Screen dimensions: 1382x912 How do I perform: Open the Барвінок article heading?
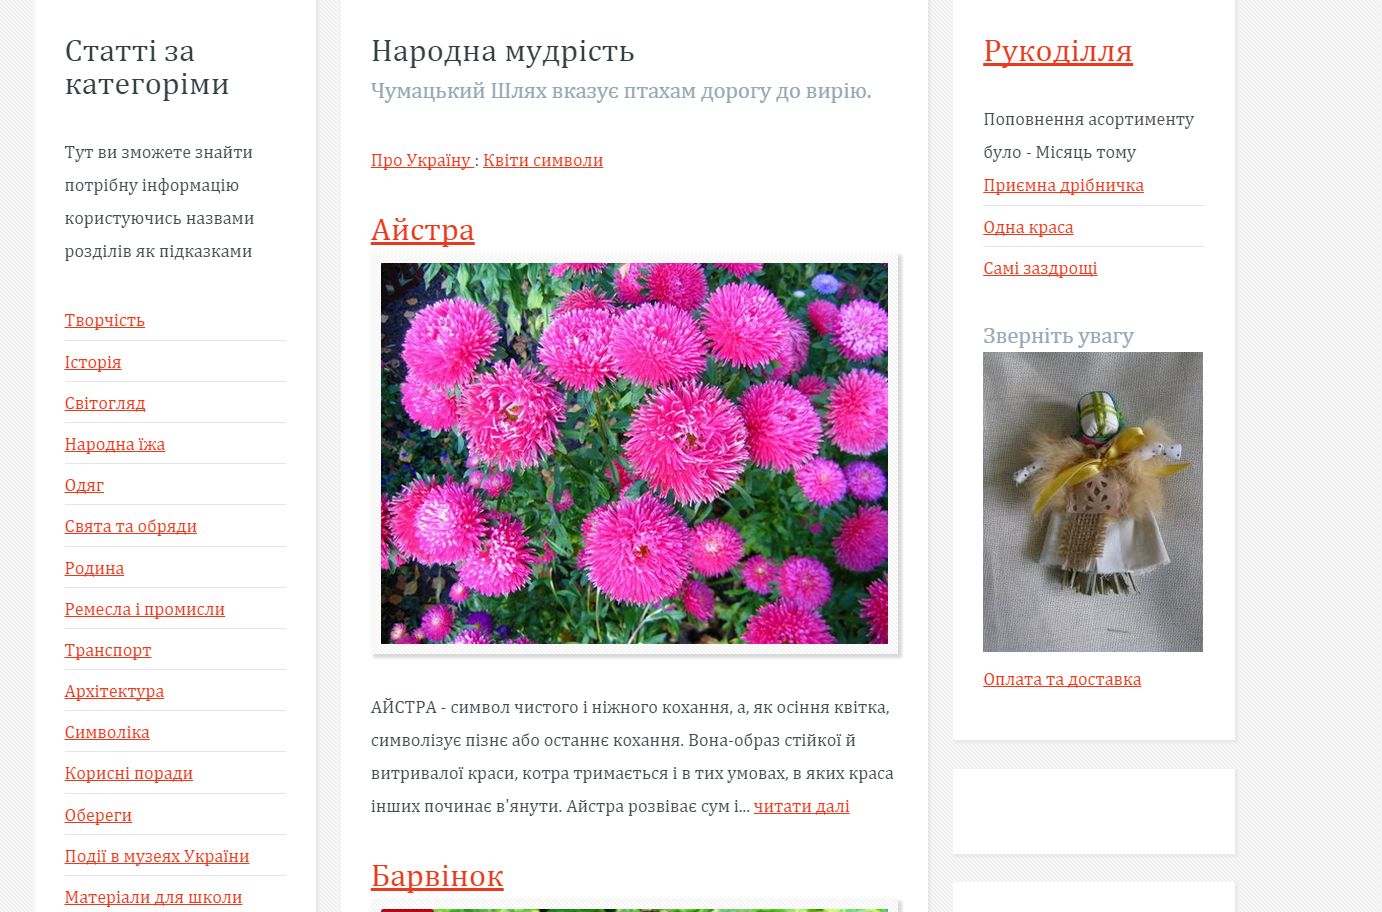coord(436,876)
